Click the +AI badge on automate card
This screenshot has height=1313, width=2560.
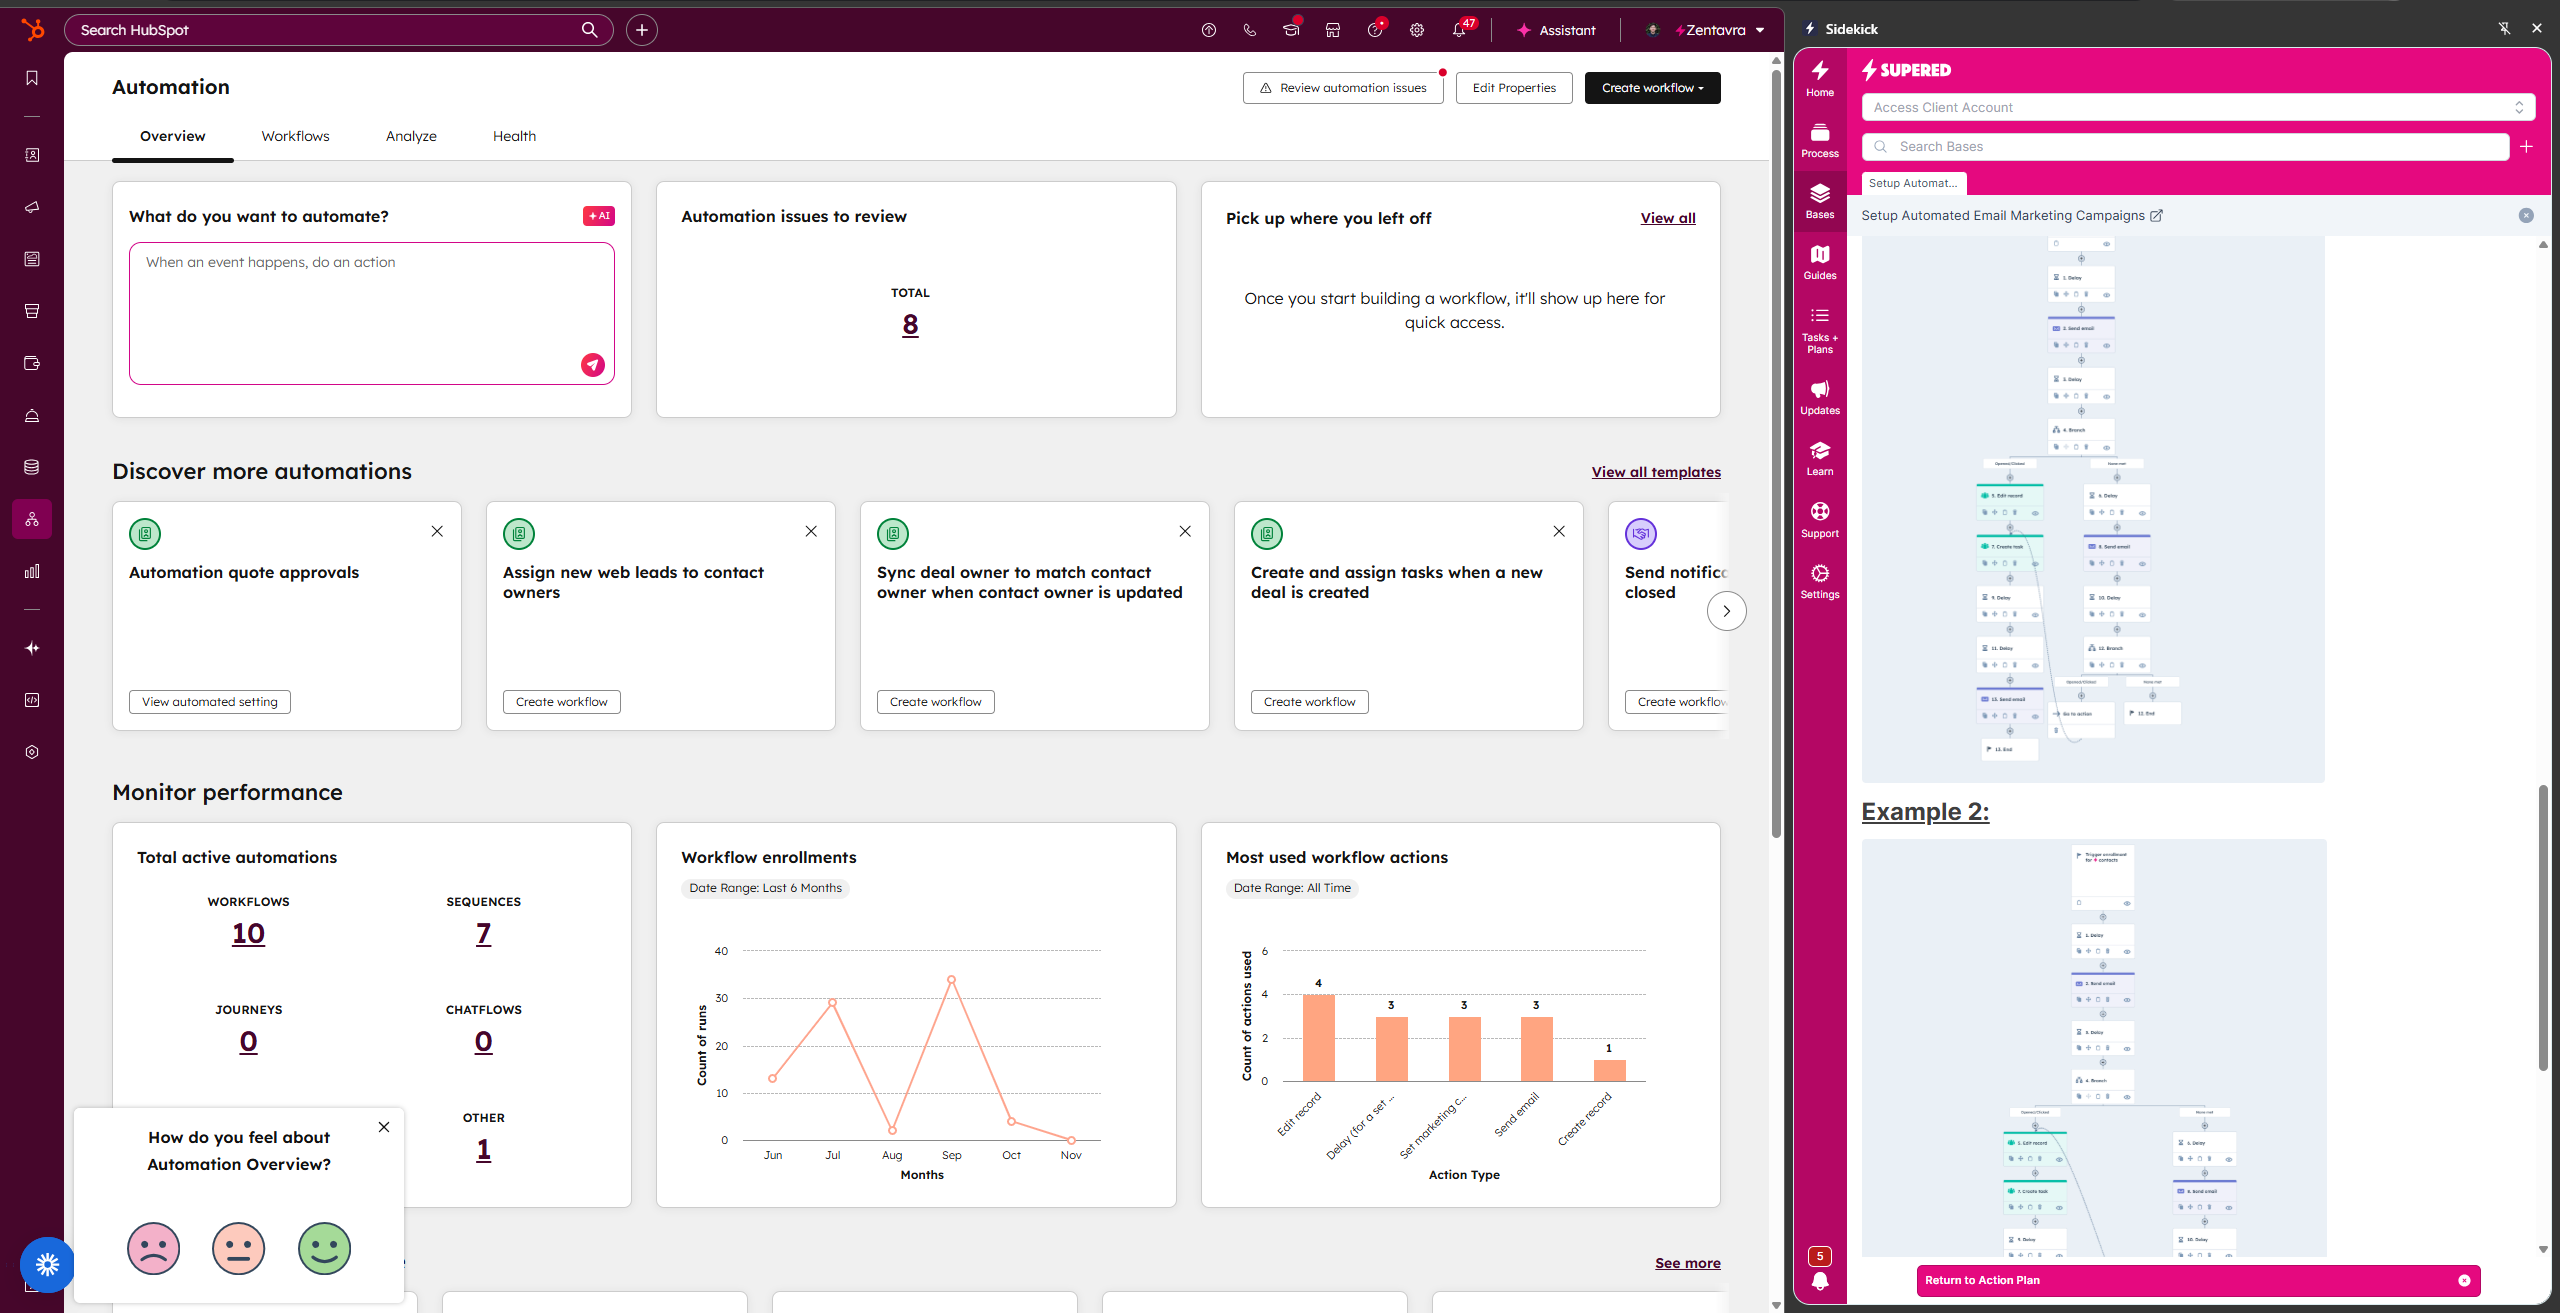coord(599,216)
